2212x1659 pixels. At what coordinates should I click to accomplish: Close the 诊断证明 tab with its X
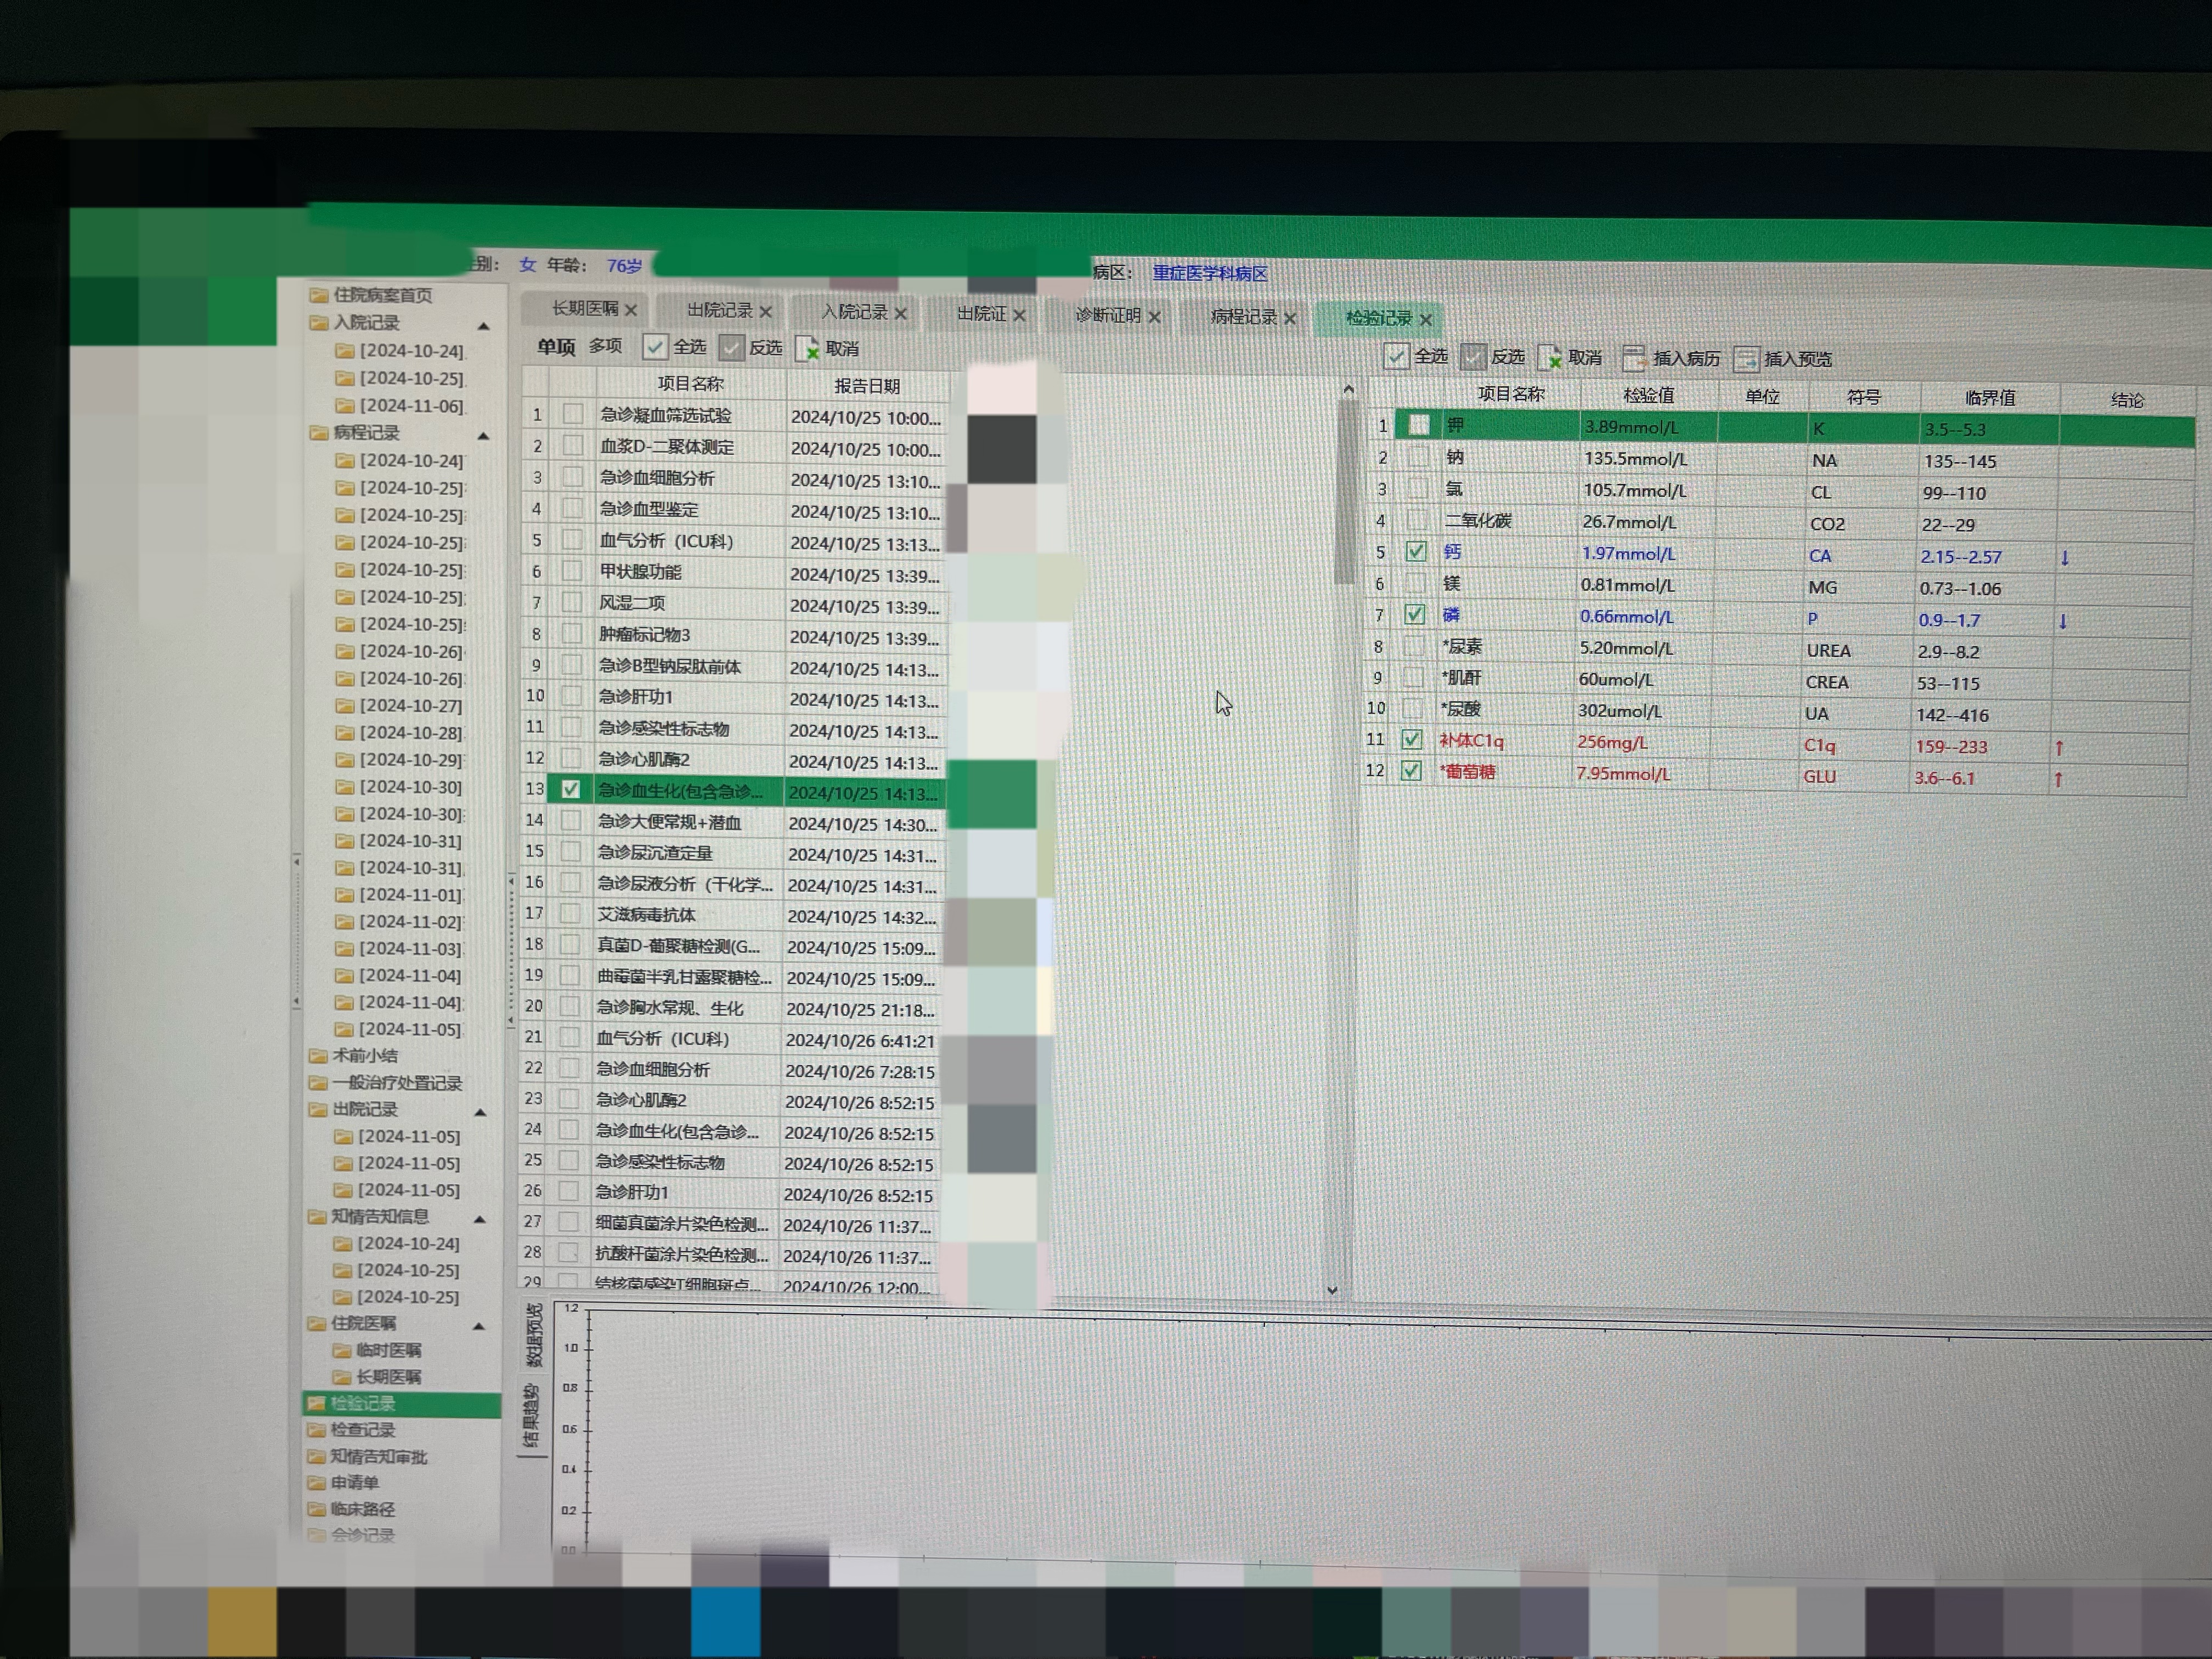point(1155,317)
